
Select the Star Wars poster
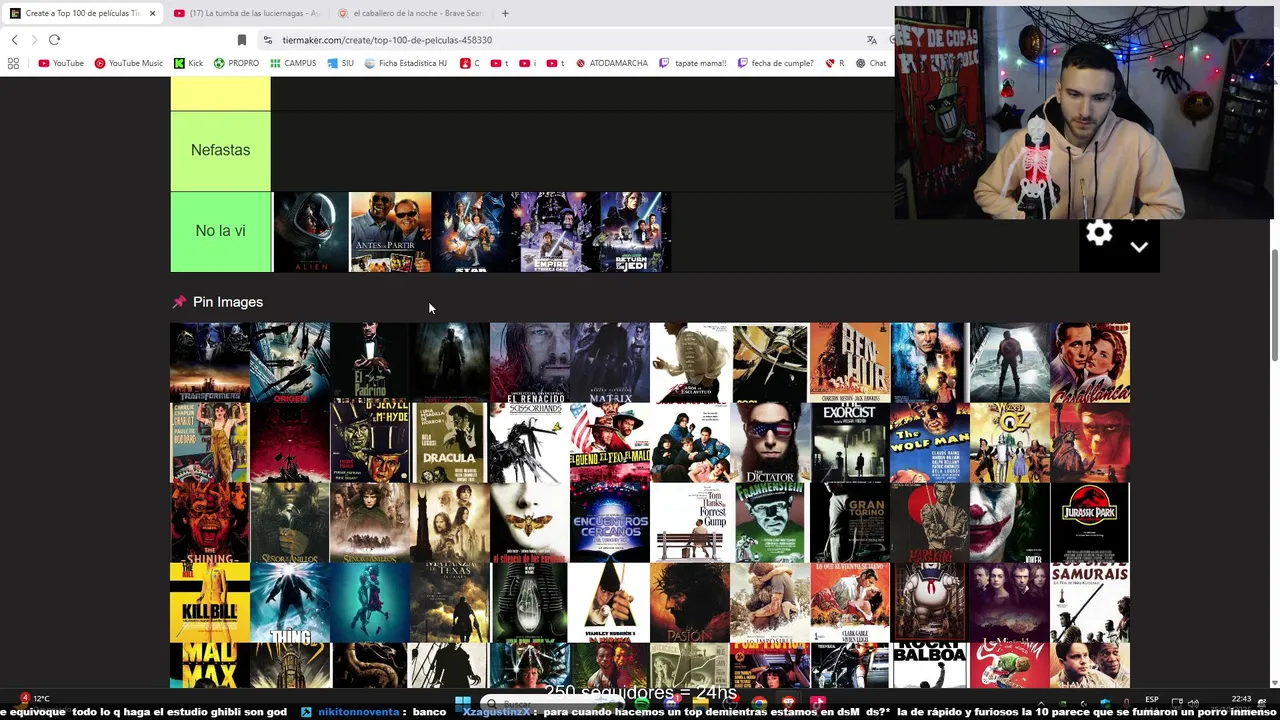[470, 232]
